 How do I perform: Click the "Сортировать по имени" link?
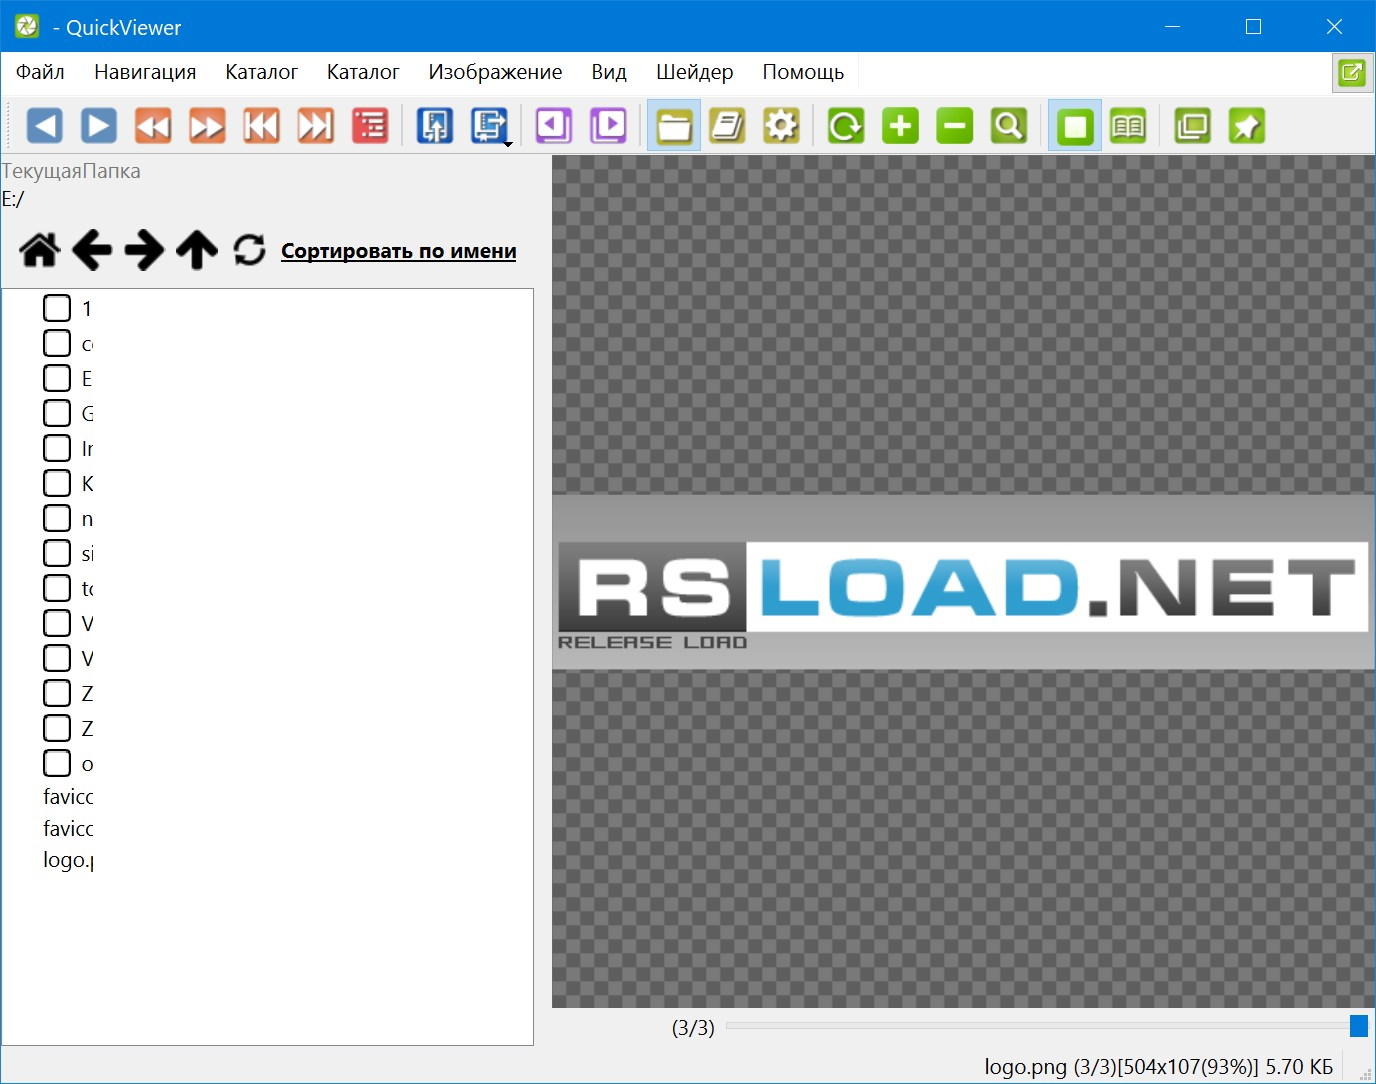click(x=399, y=251)
